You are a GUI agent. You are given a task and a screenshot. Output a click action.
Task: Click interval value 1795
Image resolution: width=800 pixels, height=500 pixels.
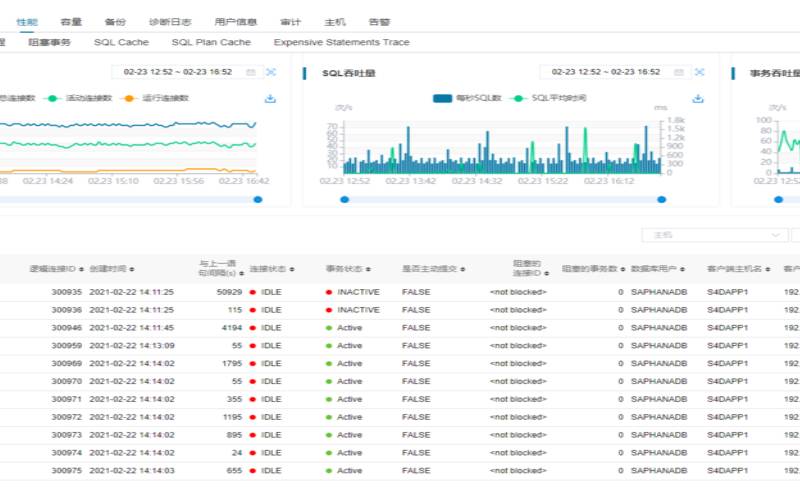click(x=232, y=363)
